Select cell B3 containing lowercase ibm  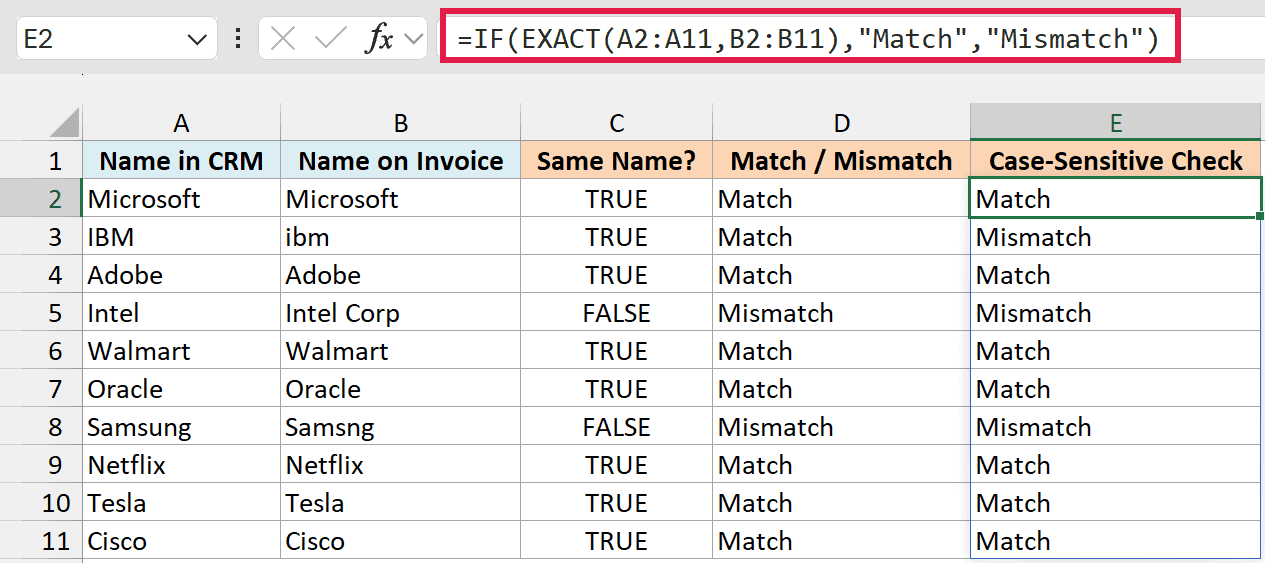[401, 237]
